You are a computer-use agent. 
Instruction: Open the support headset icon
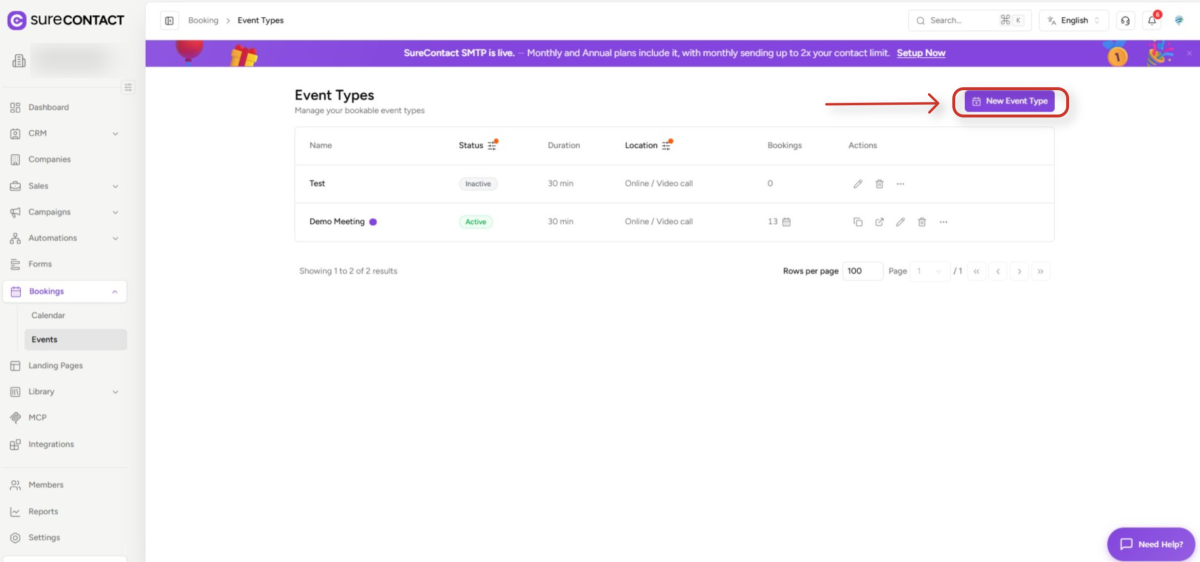point(1126,20)
